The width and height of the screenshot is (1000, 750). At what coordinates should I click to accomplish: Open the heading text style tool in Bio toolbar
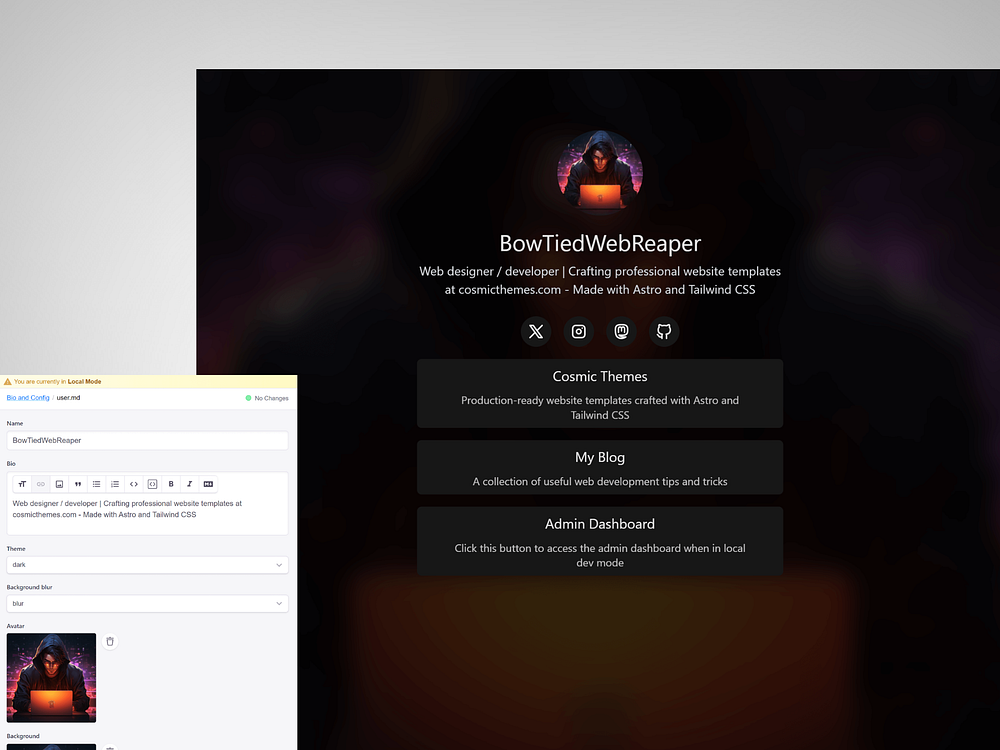pos(22,484)
